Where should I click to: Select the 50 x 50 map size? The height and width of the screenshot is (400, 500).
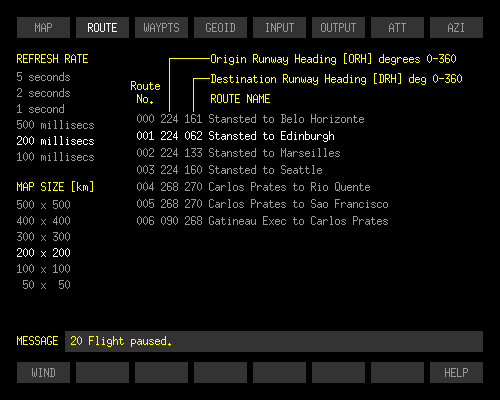46,285
